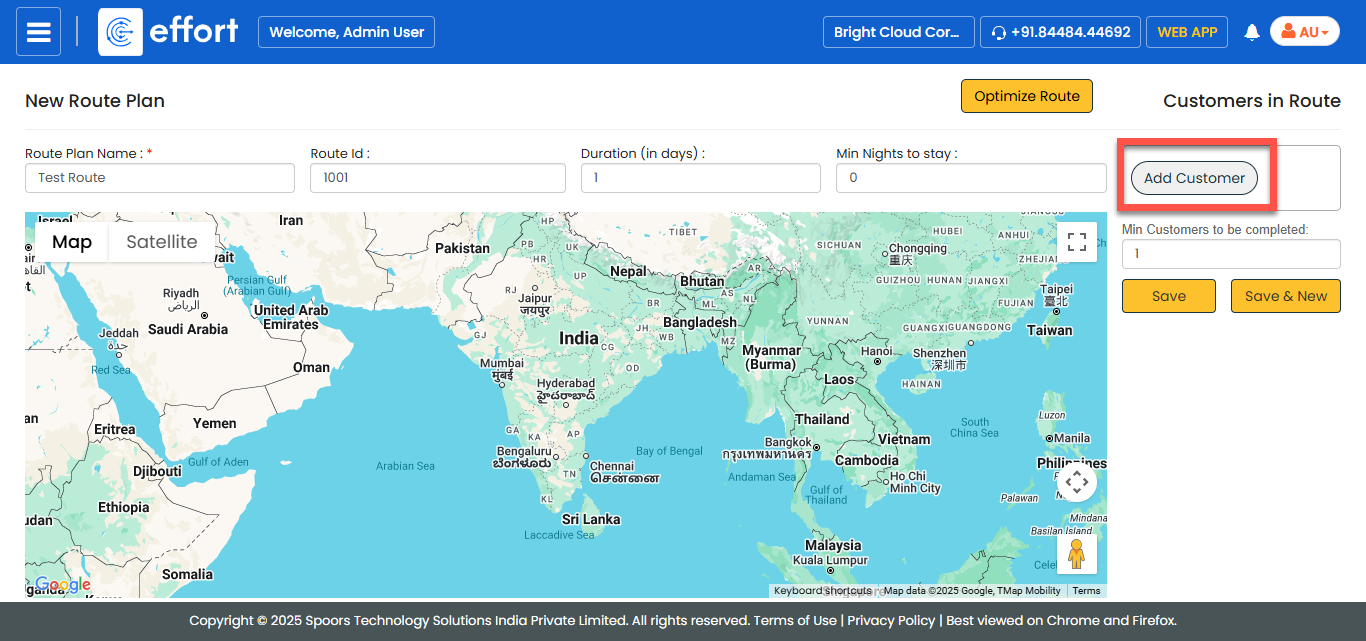The image size is (1366, 641).
Task: Open the Privacy Policy link
Action: tap(891, 620)
